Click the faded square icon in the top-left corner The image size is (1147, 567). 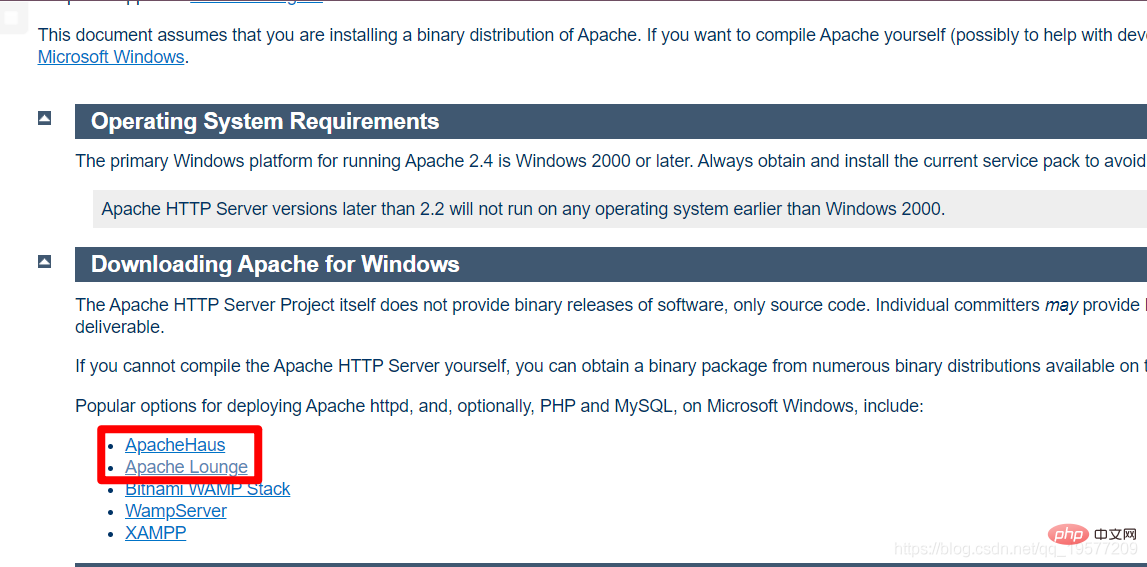[x=12, y=17]
